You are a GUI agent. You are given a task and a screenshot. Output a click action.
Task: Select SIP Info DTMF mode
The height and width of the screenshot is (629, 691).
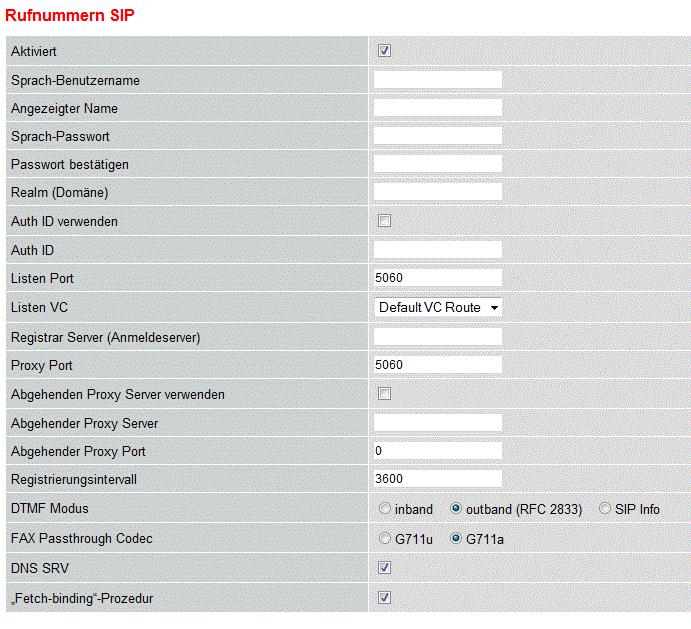[606, 509]
